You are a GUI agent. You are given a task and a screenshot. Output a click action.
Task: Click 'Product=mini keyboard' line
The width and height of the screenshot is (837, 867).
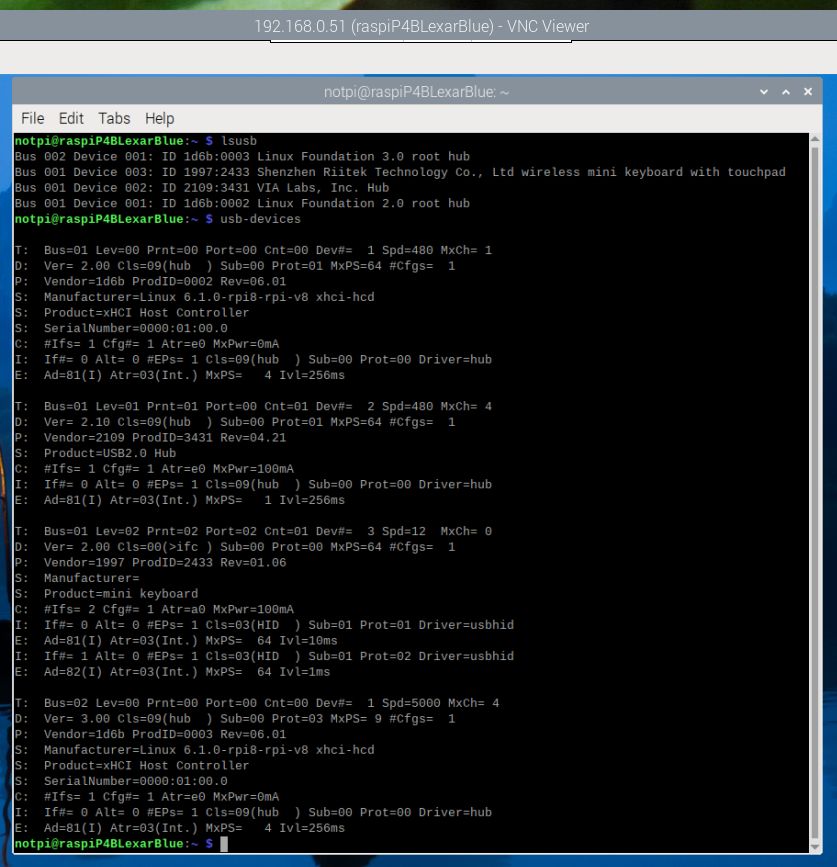tap(107, 594)
